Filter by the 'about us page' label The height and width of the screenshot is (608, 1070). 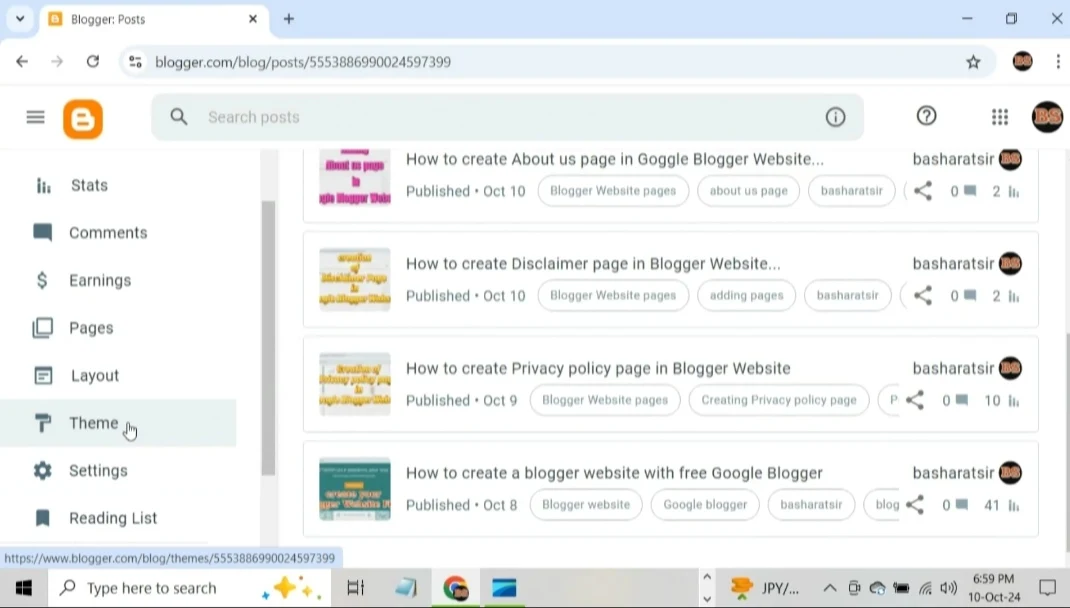point(749,191)
